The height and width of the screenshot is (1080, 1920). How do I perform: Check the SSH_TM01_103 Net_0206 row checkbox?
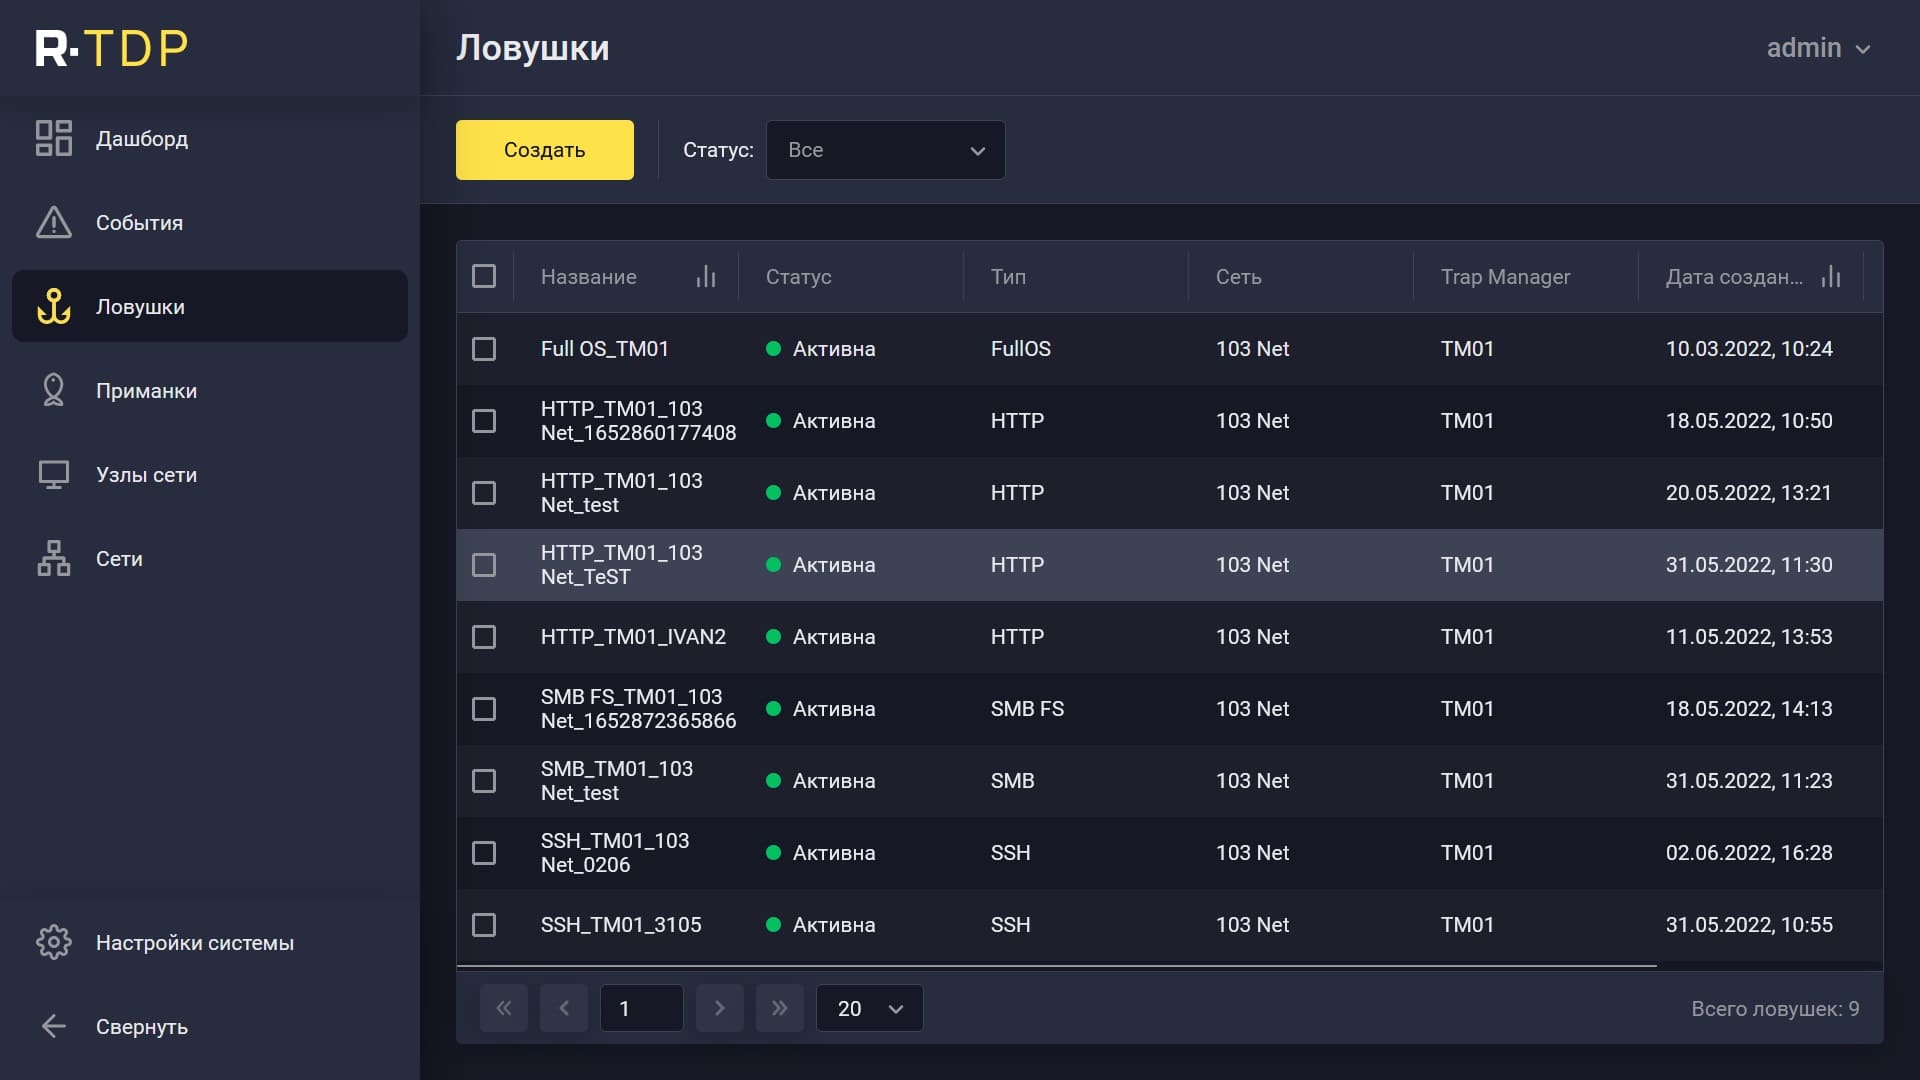pos(484,852)
